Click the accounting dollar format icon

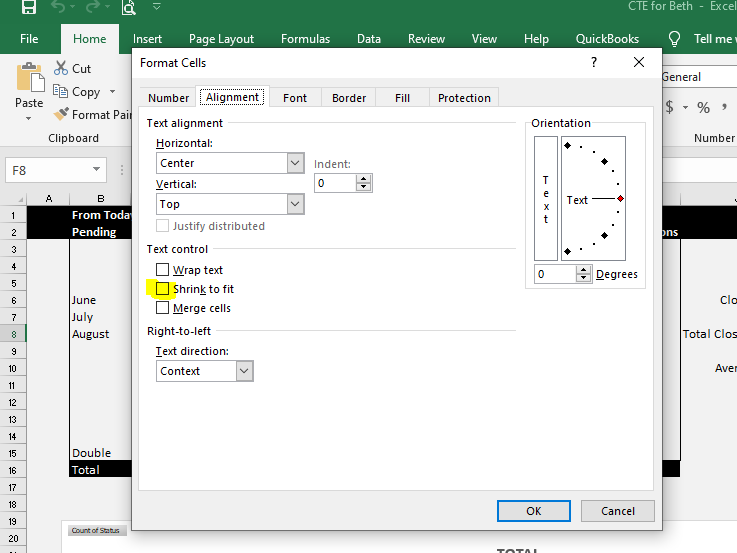point(669,107)
